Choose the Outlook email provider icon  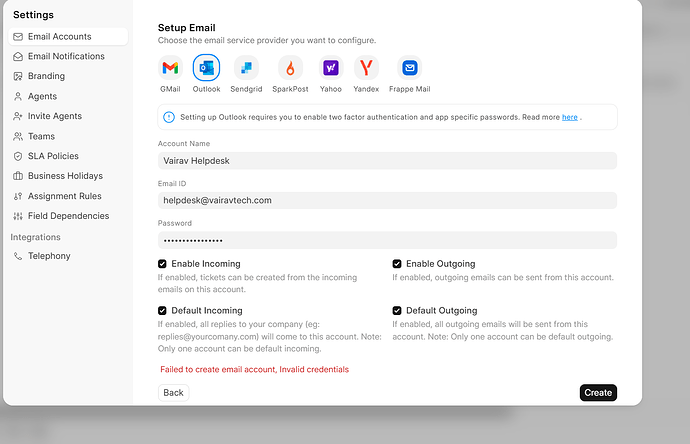click(206, 68)
